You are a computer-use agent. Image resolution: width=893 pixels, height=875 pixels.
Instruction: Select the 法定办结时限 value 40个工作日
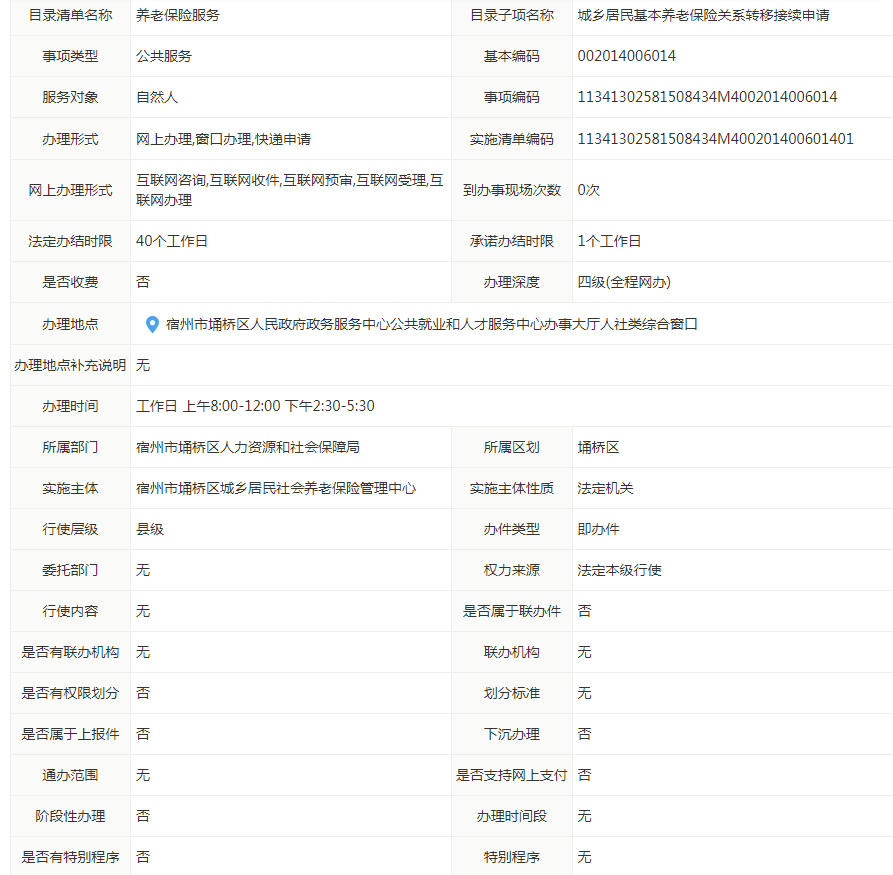(x=172, y=241)
